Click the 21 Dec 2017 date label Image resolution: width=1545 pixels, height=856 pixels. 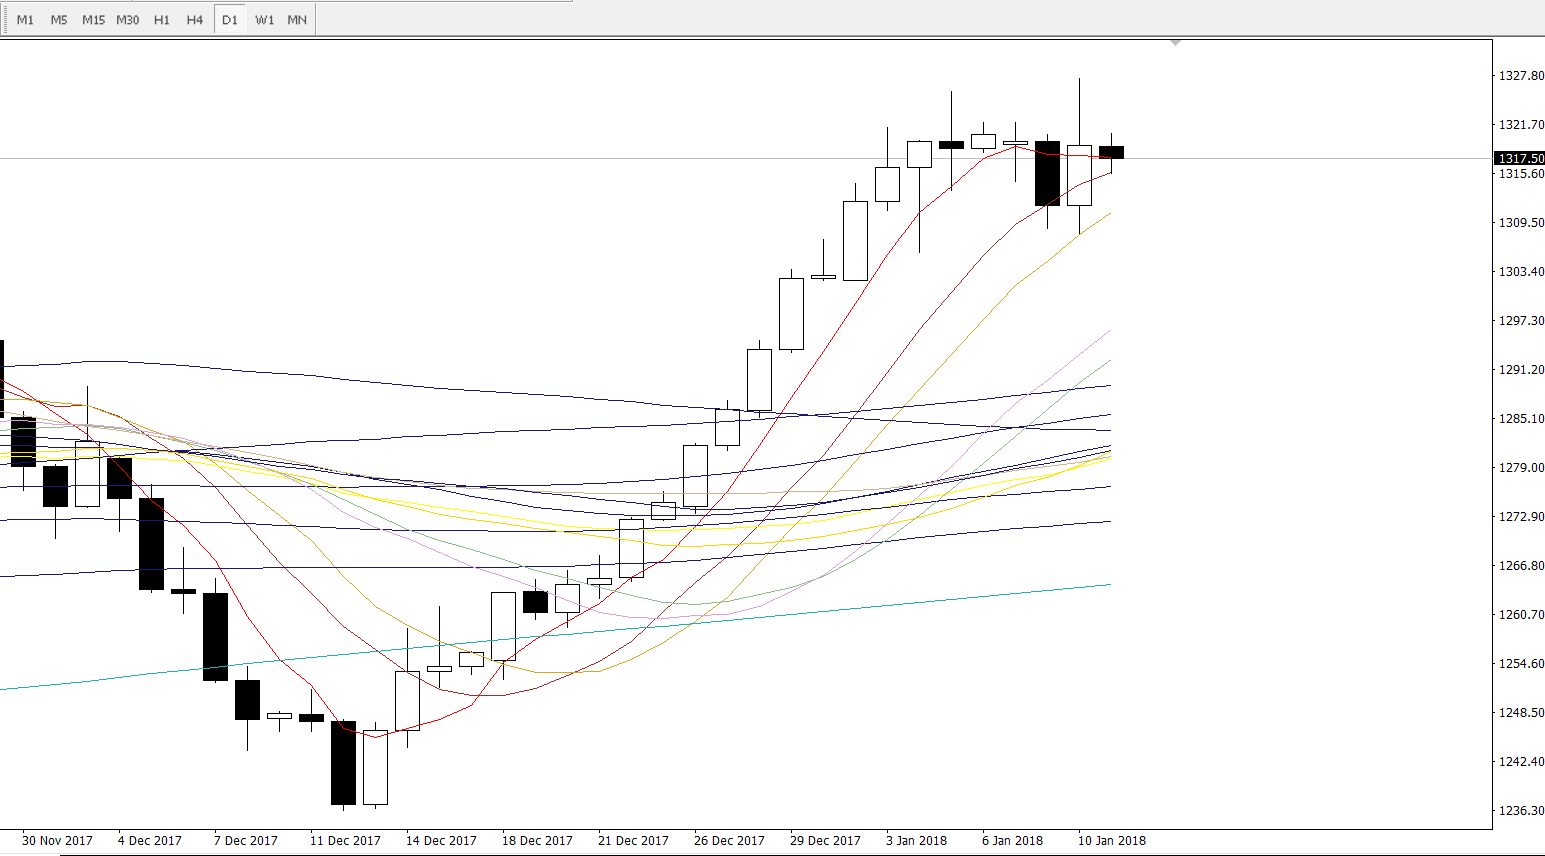(633, 841)
